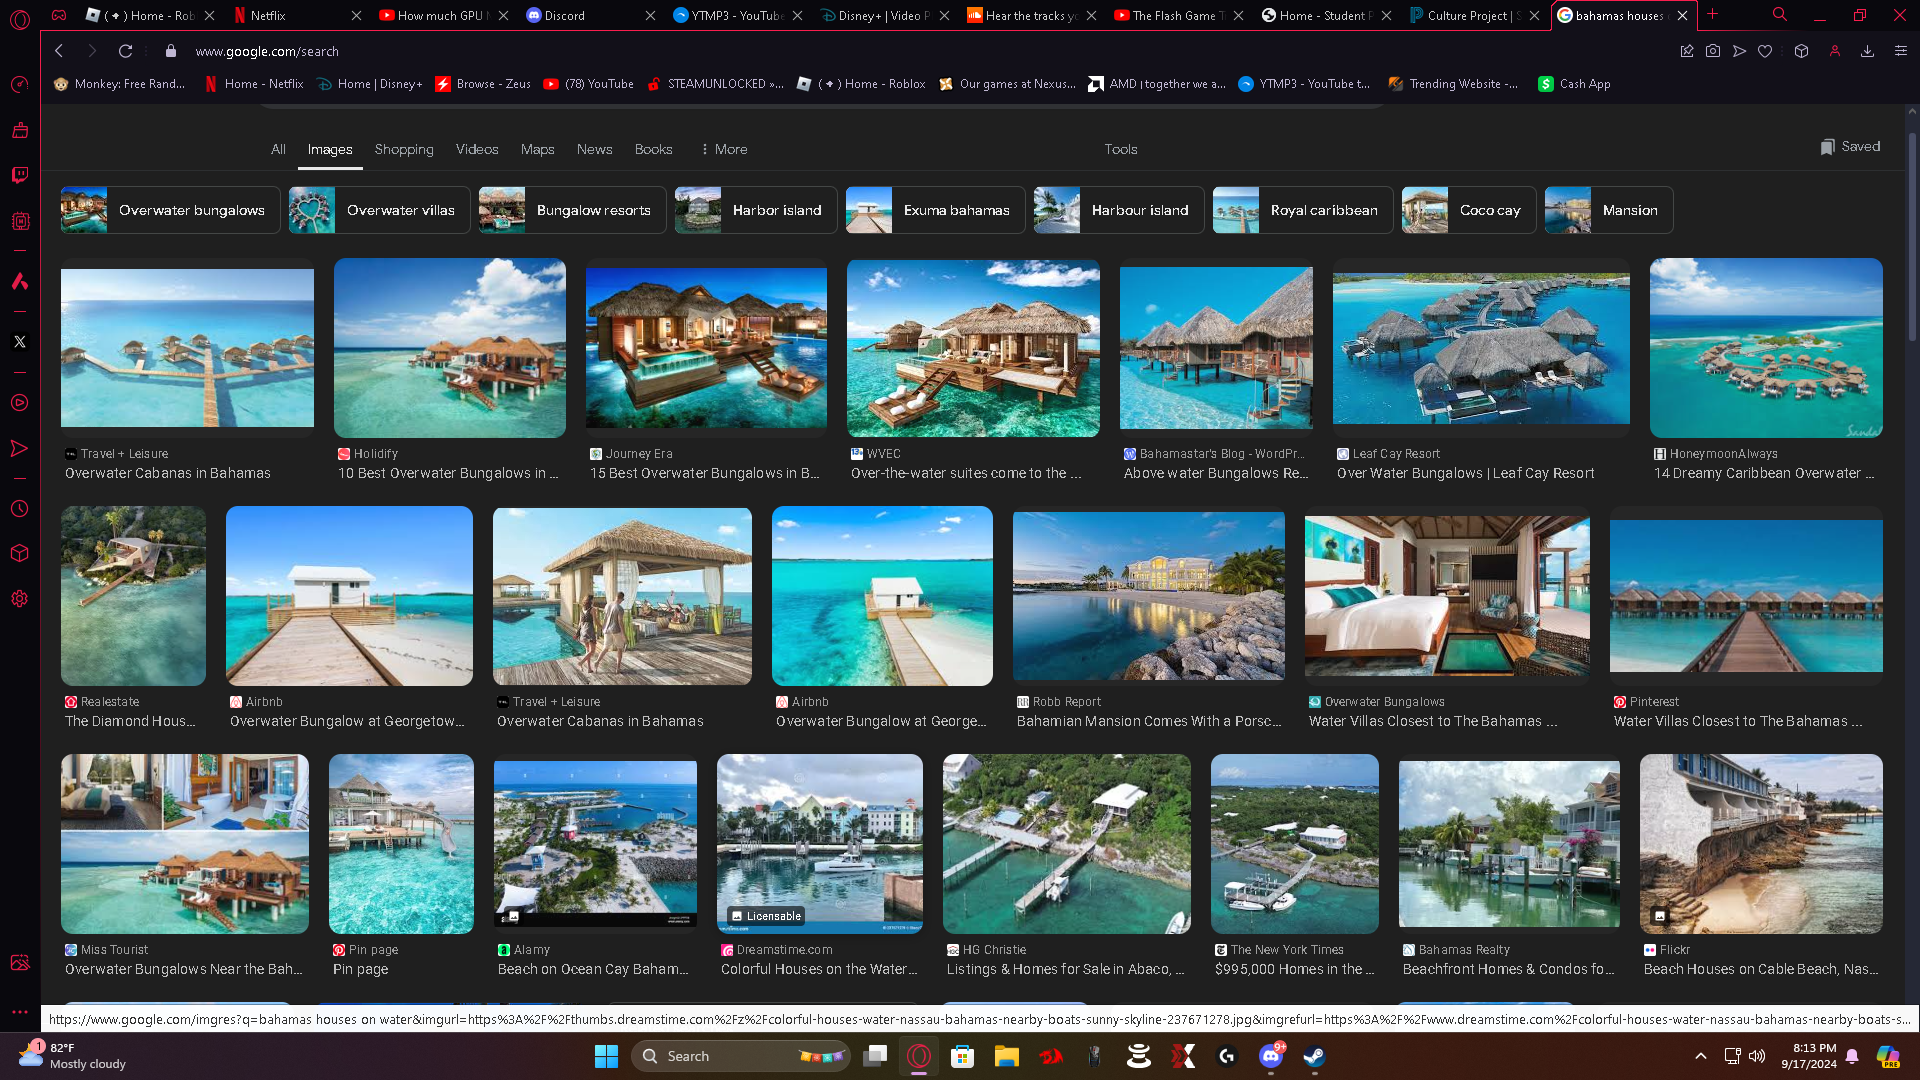1920x1080 pixels.
Task: Click the Netflix bookmark in bookmarks bar
Action: click(254, 84)
